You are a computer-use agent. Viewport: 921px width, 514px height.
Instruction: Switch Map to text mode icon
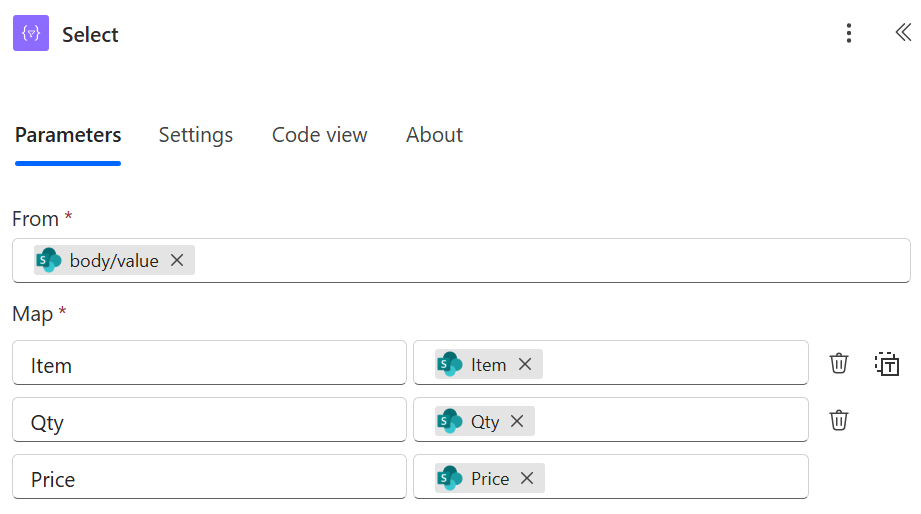click(887, 363)
